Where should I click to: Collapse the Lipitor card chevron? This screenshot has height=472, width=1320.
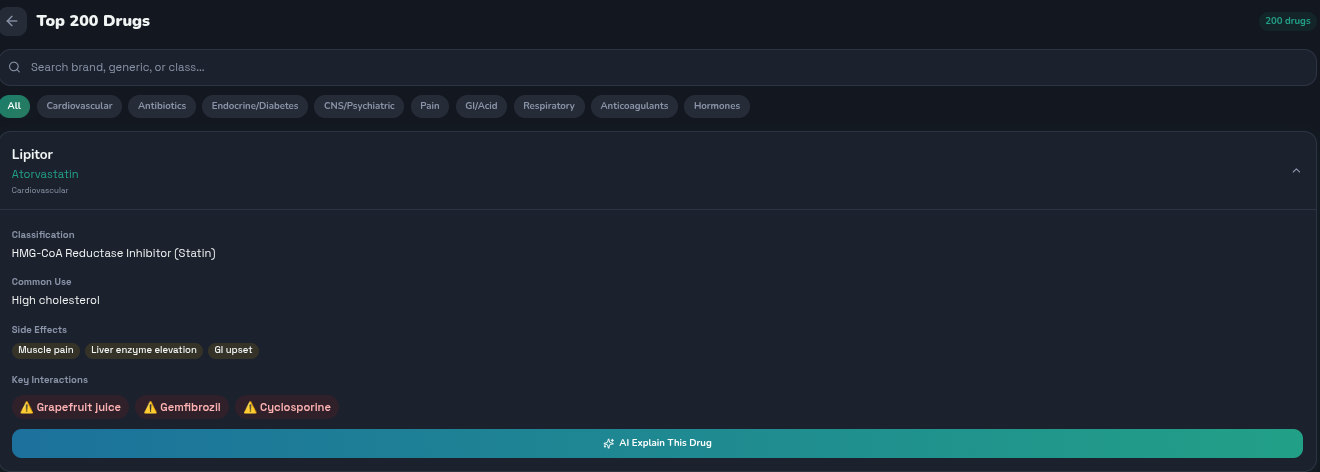click(x=1296, y=171)
